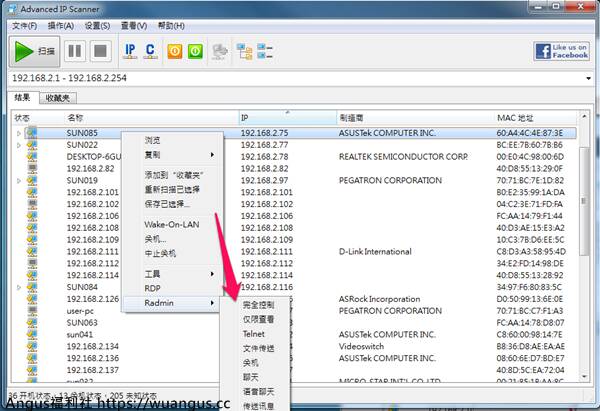Viewport: 600px width, 411px height.
Task: Click the manufacturer cell D-Link International
Action: pos(375,251)
